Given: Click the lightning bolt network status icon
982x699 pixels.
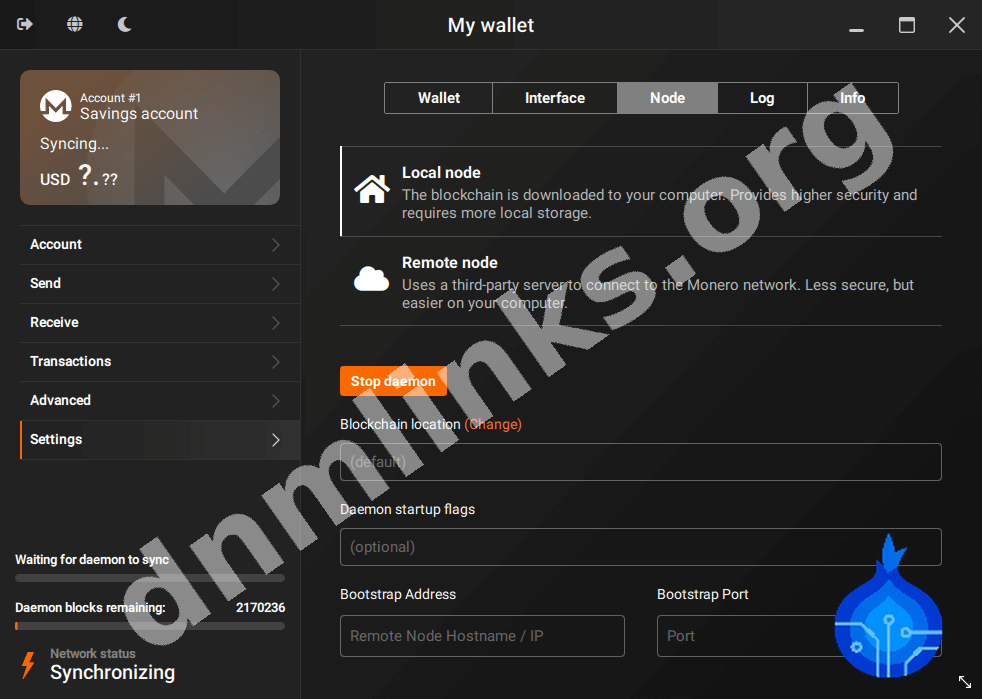Looking at the screenshot, I should pos(28,664).
